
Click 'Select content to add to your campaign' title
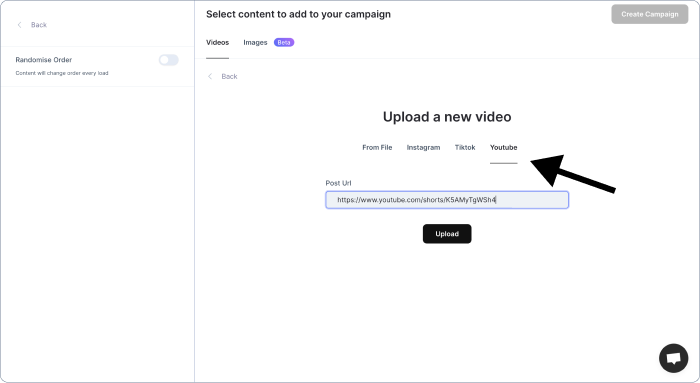click(298, 14)
